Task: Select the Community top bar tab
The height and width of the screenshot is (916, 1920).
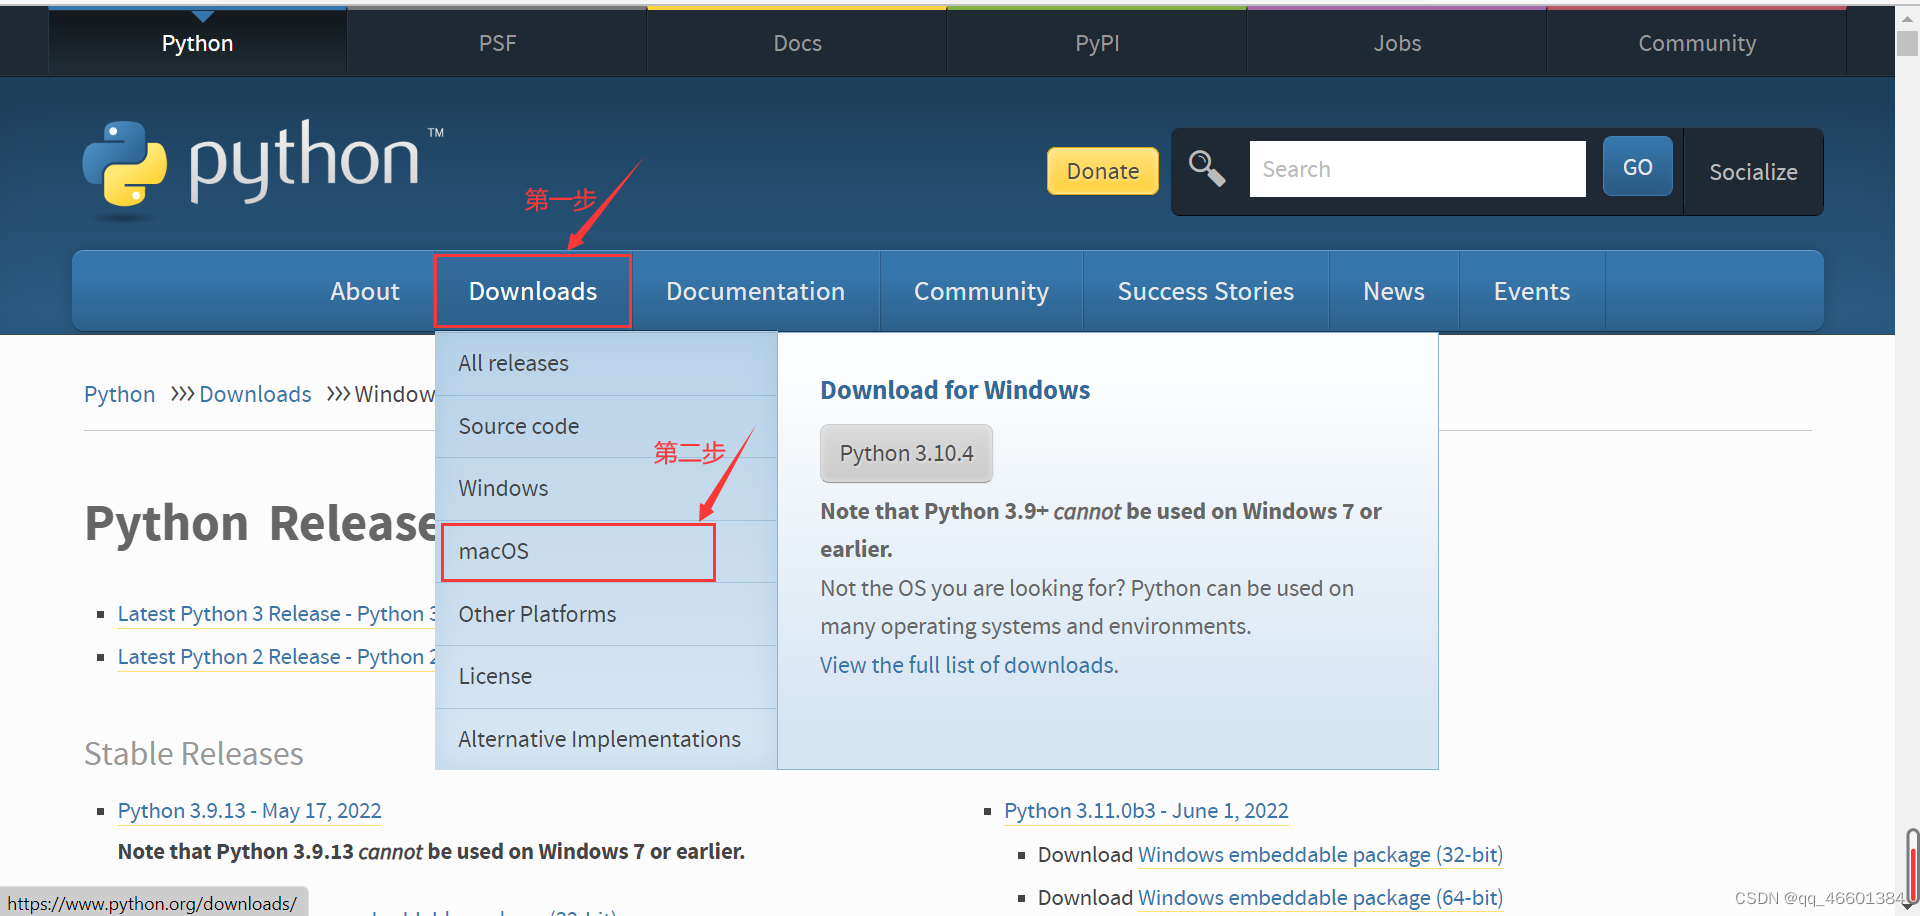Action: [1697, 43]
